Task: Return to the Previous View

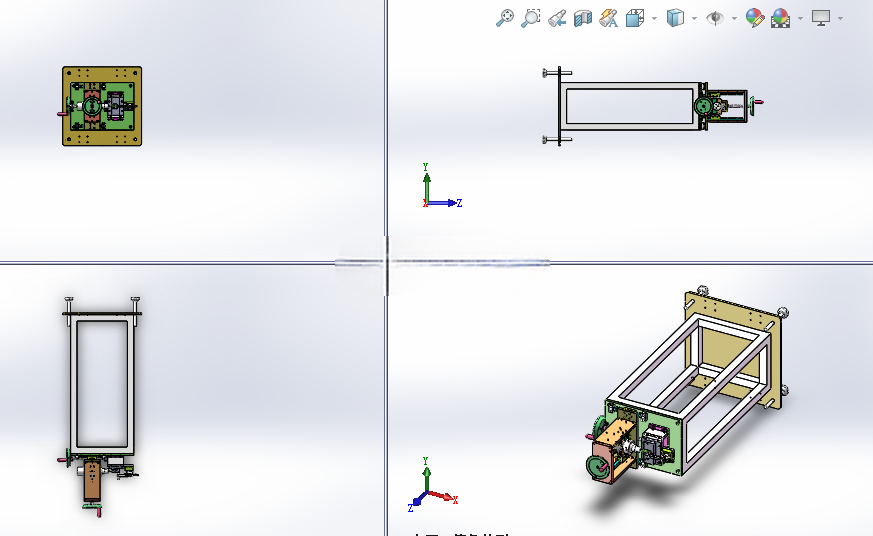Action: coord(557,18)
